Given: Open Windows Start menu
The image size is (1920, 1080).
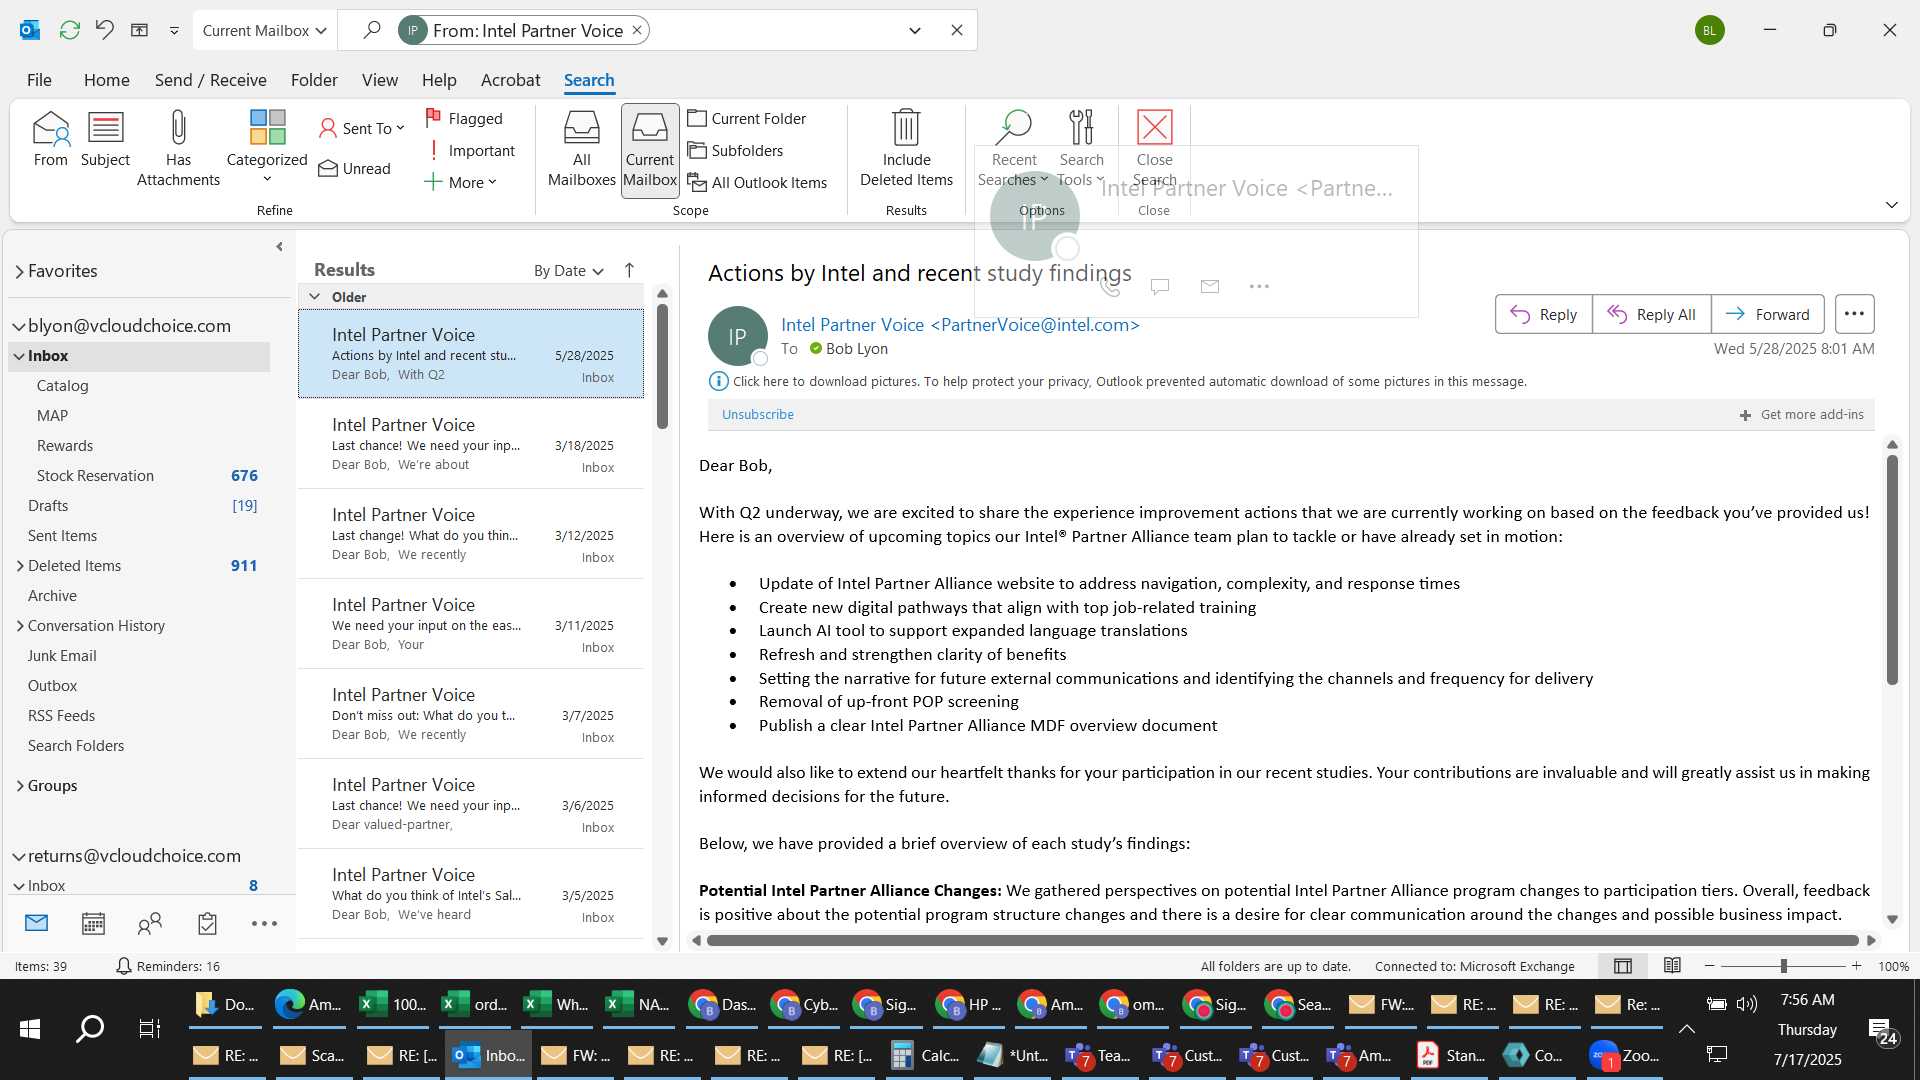Looking at the screenshot, I should 30,1028.
